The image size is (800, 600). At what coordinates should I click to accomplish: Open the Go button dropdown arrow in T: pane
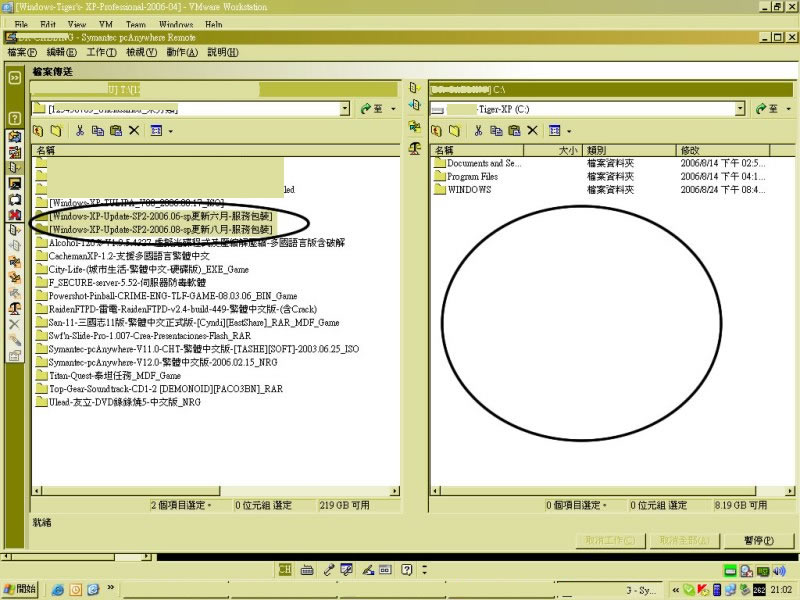(393, 109)
